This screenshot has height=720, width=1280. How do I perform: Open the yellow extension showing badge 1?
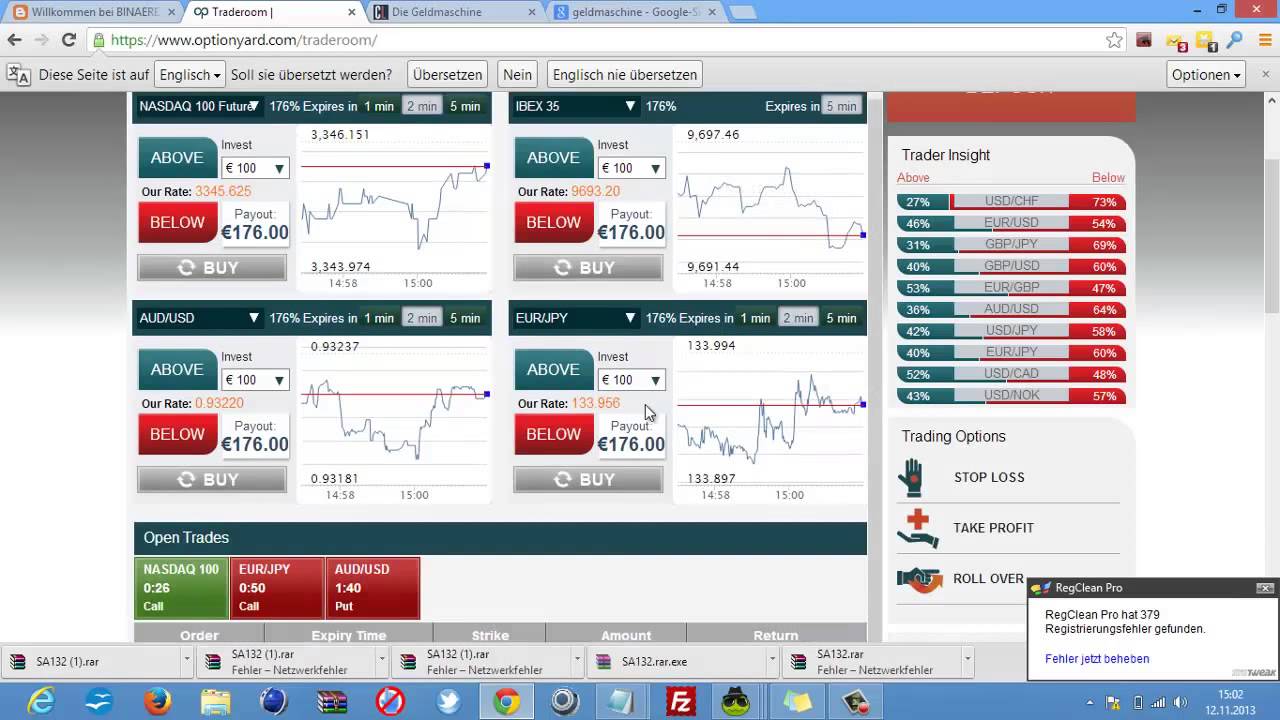pyautogui.click(x=1205, y=40)
